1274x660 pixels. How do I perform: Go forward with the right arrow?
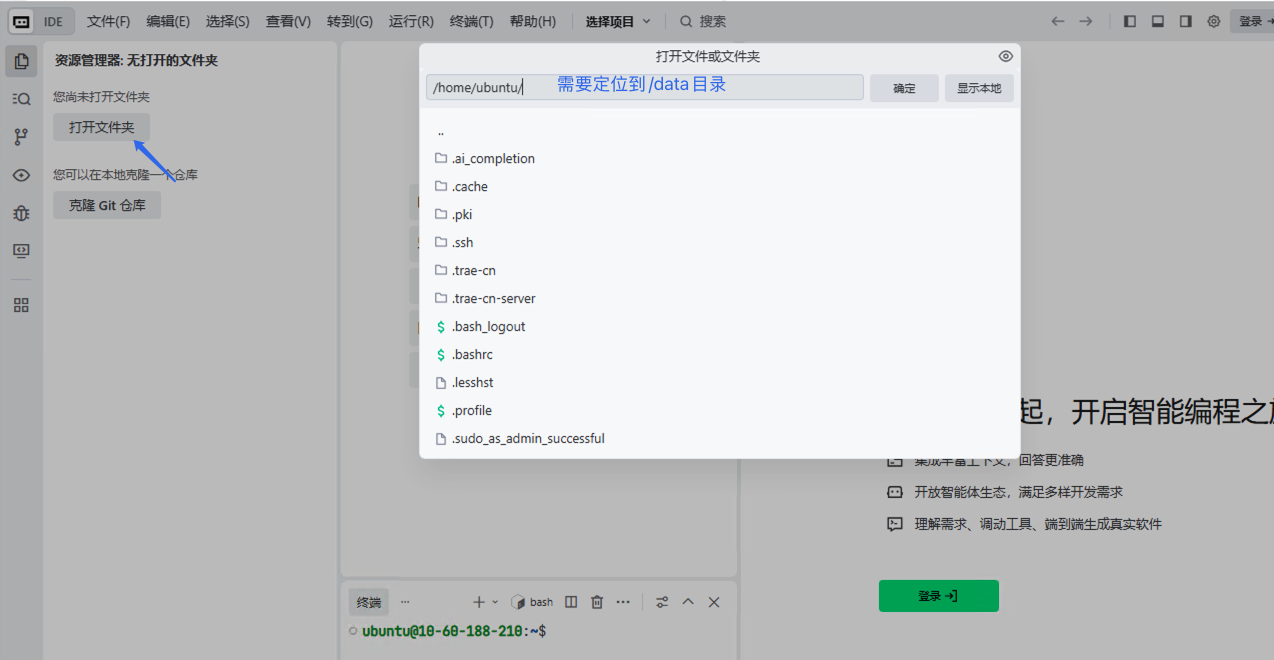(1086, 21)
